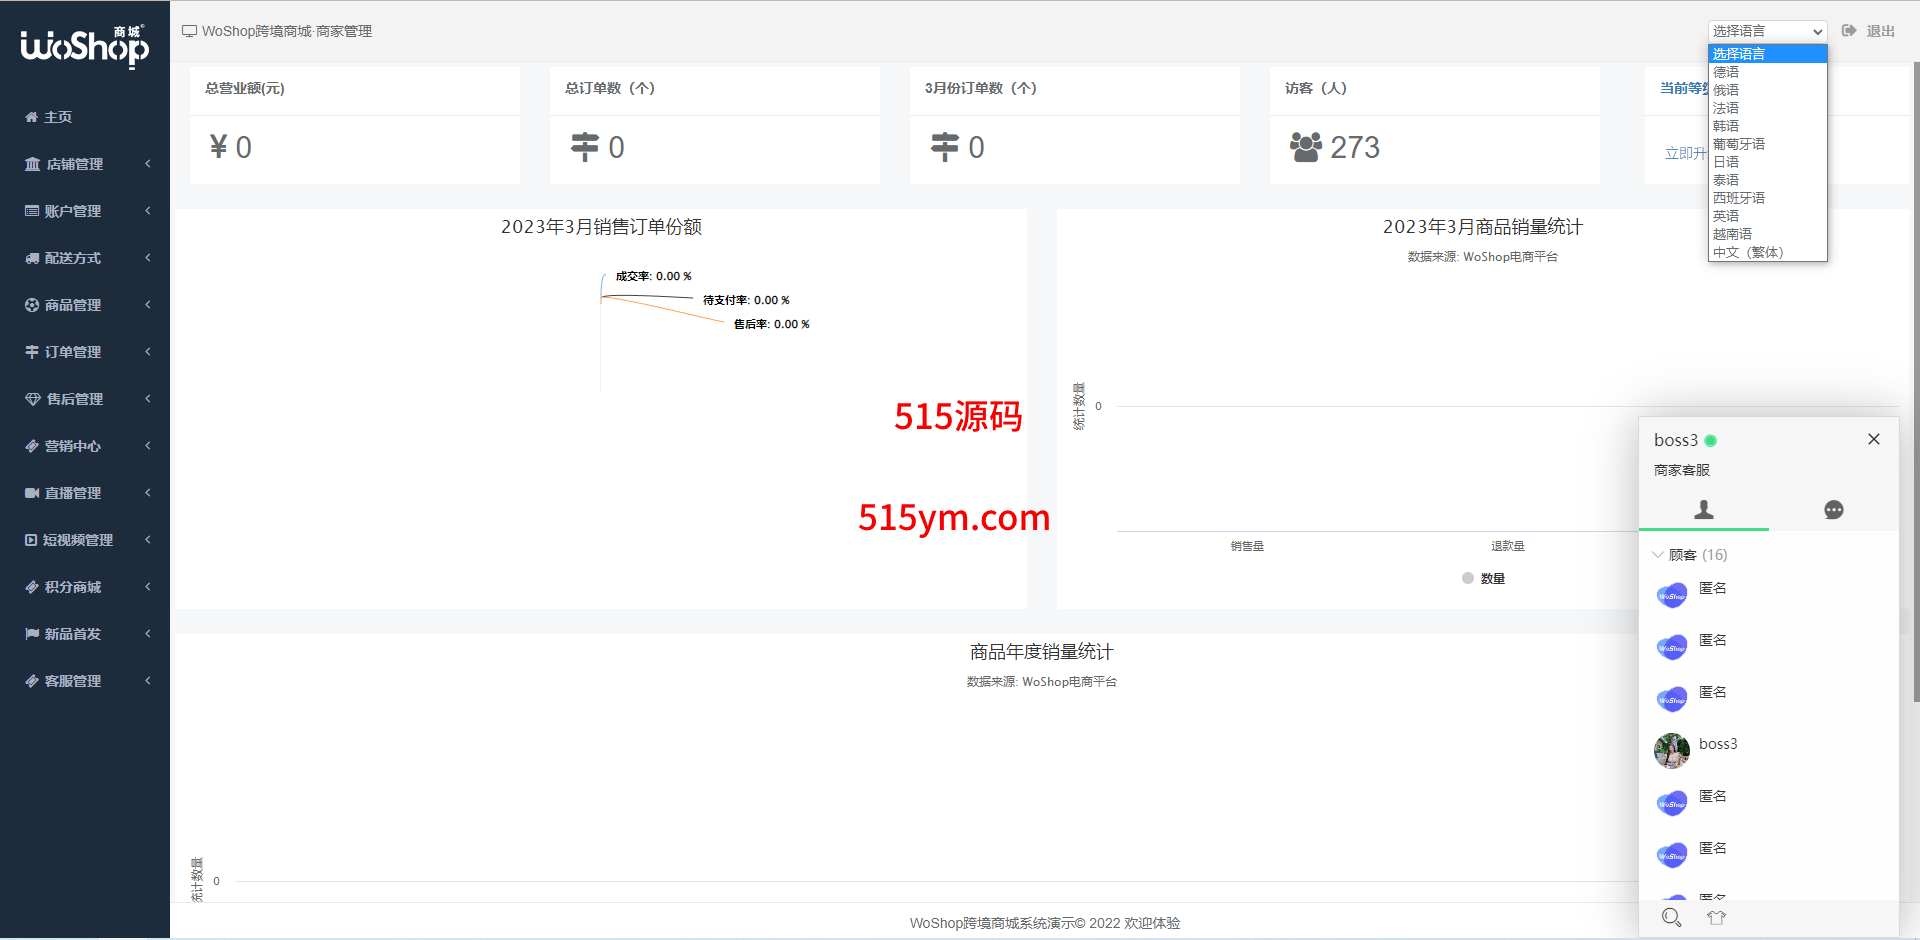
Task: Go to the home page menu item
Action: 58,117
